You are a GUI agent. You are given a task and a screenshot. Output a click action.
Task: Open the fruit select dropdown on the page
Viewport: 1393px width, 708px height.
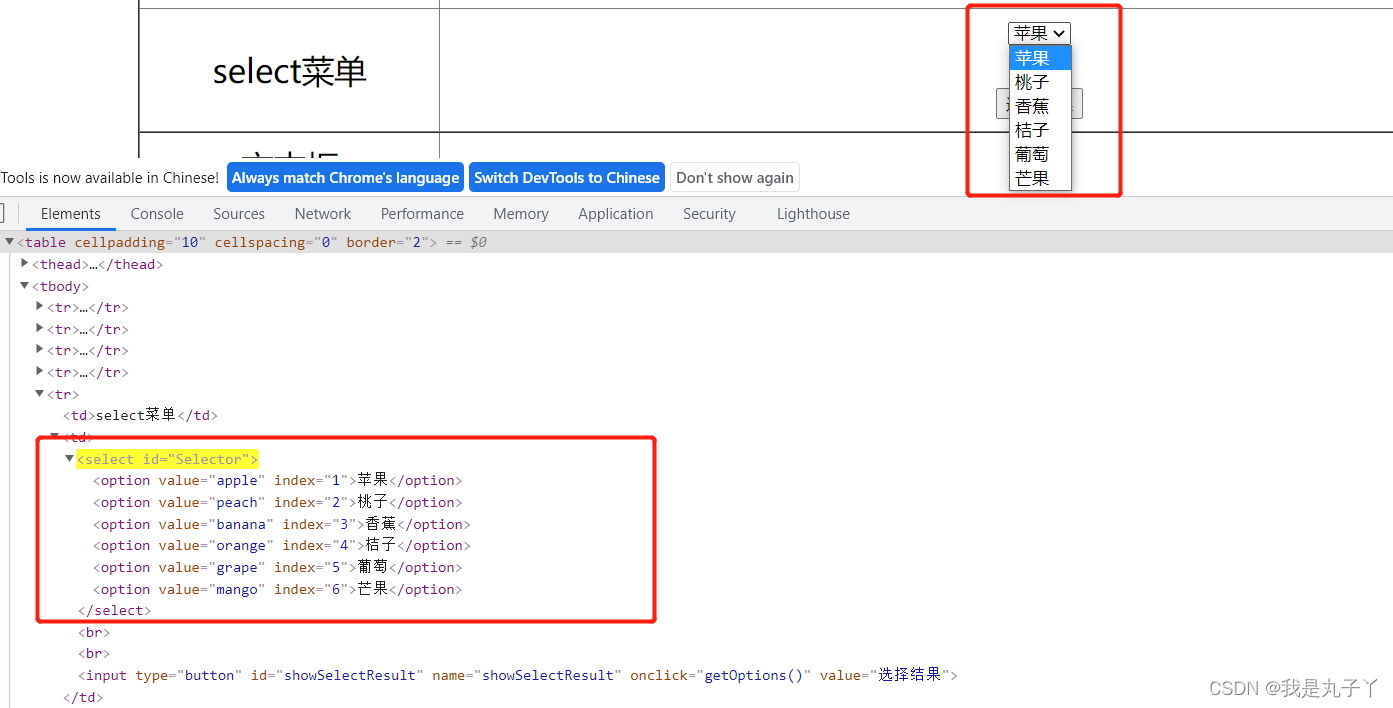click(x=1038, y=33)
